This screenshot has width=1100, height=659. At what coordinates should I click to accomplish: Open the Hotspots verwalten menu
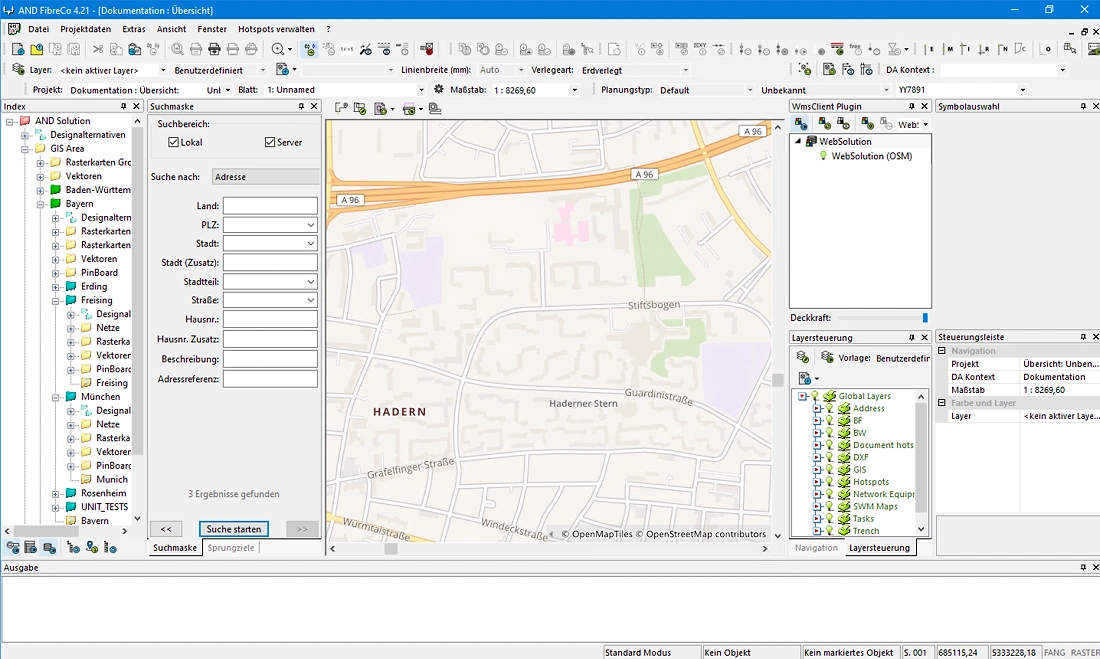276,29
